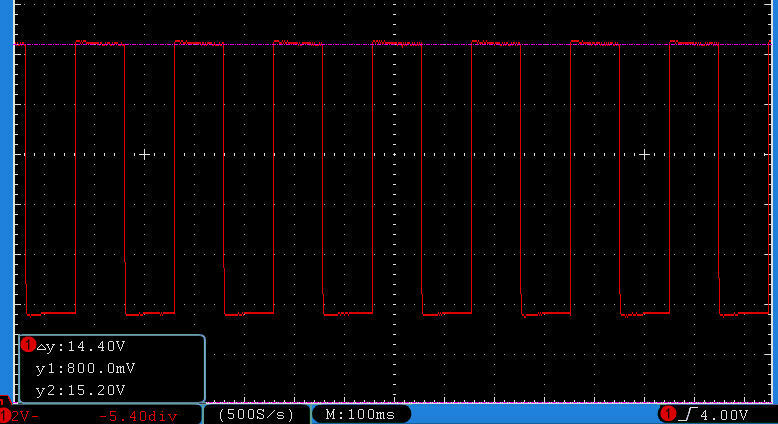
Task: Click the 4.00V trigger level readout
Action: [x=723, y=415]
